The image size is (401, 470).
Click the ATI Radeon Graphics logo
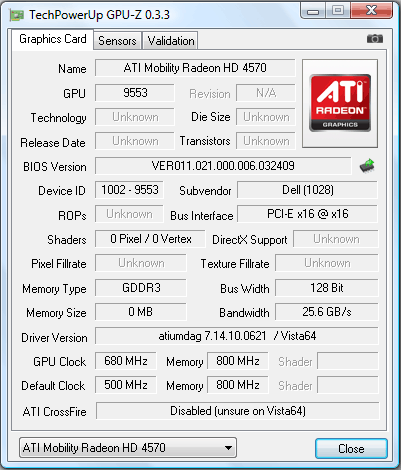point(340,103)
